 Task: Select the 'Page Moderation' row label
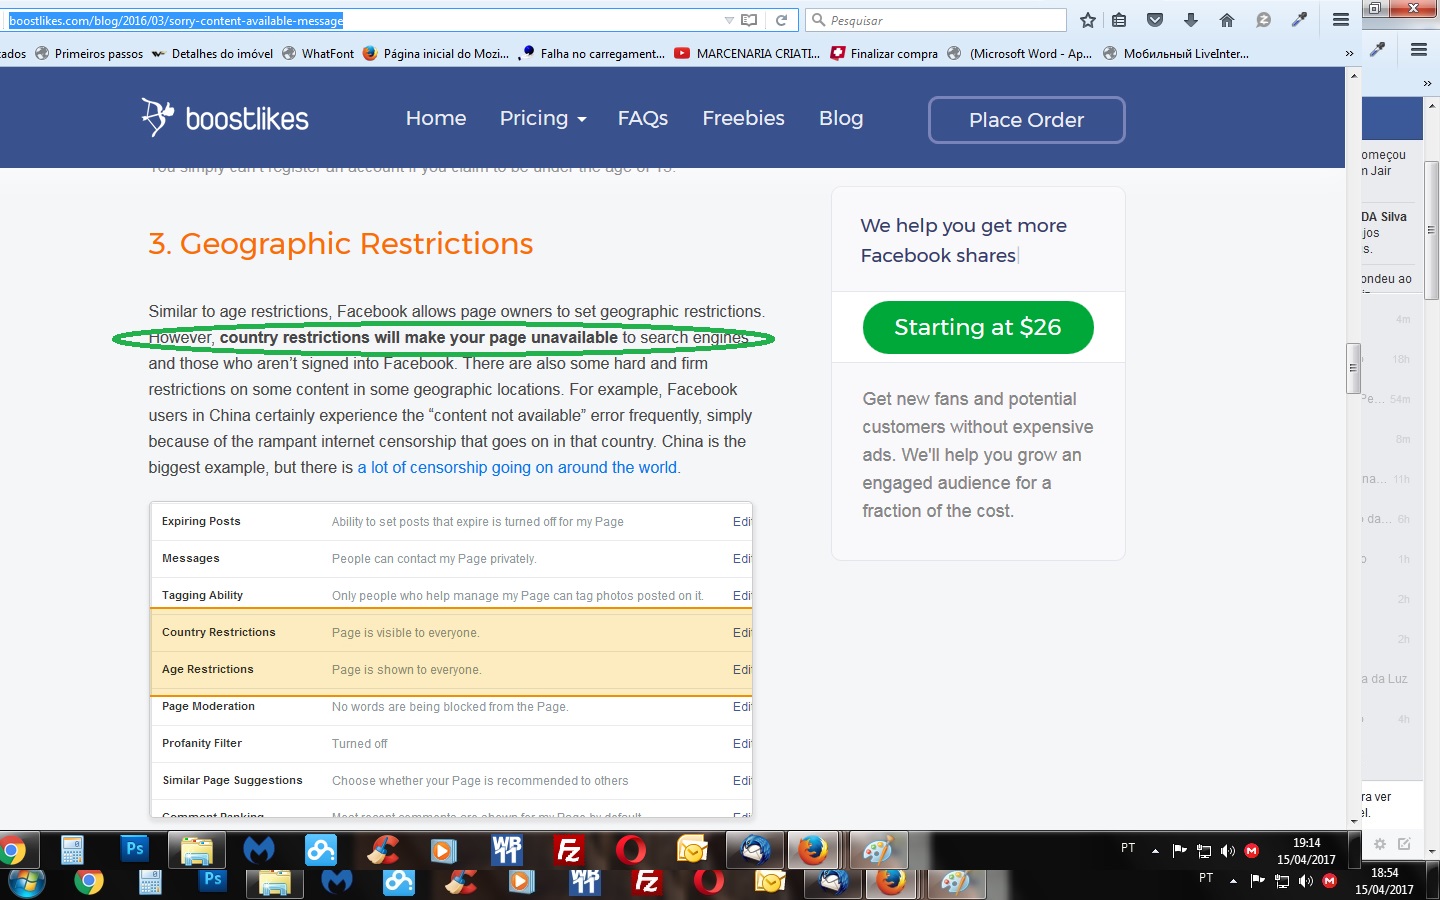coord(208,707)
